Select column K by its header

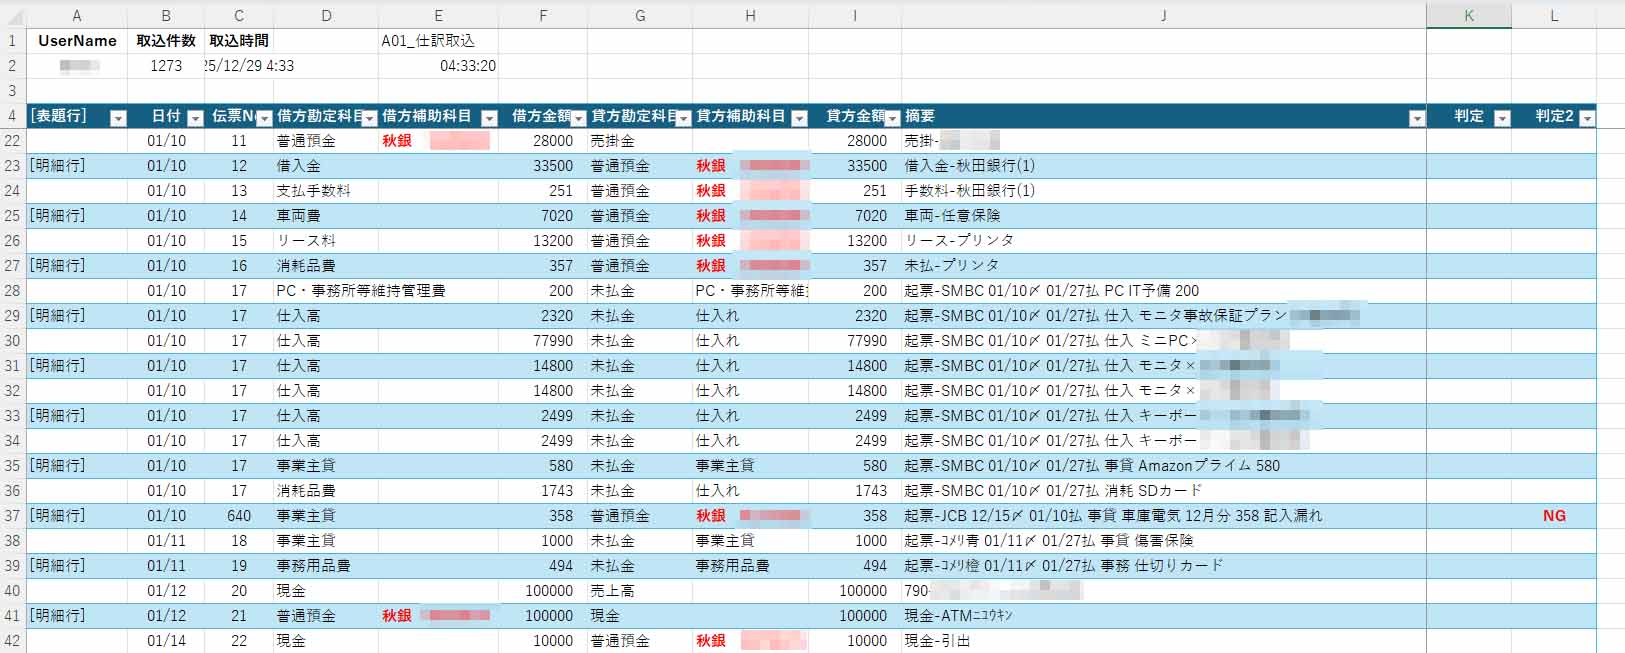pos(1468,16)
